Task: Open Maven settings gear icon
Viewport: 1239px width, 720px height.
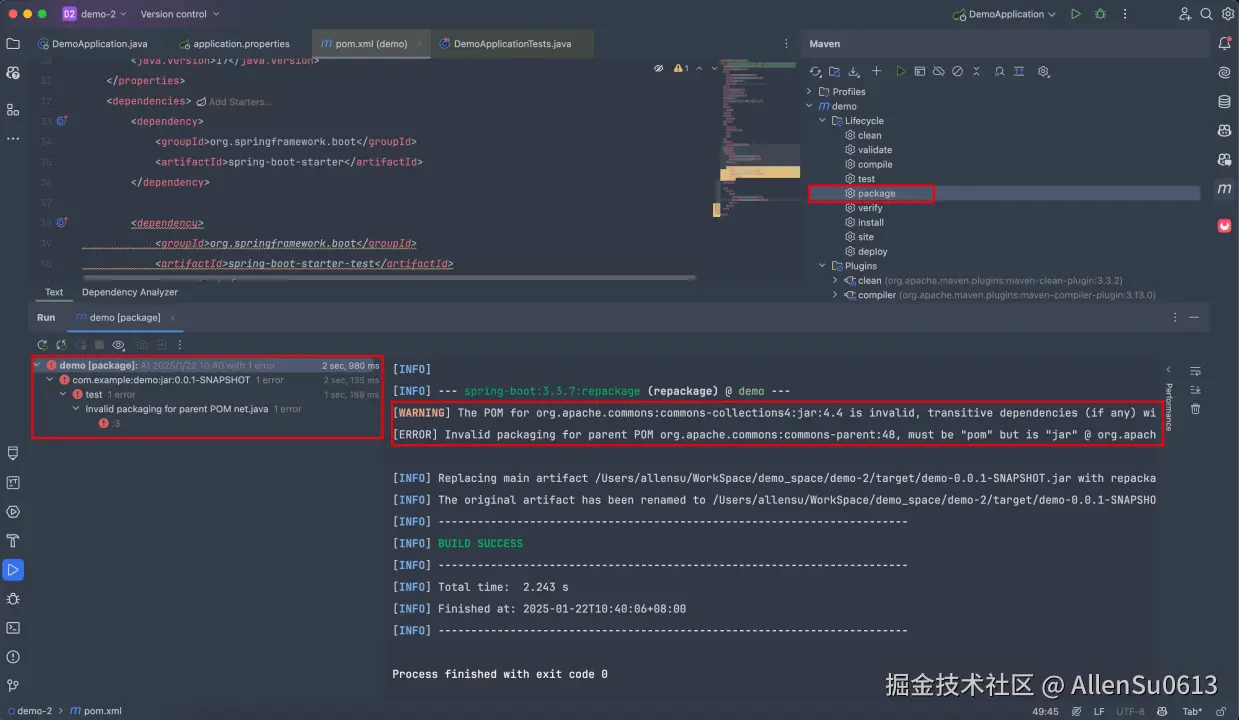Action: point(1043,72)
